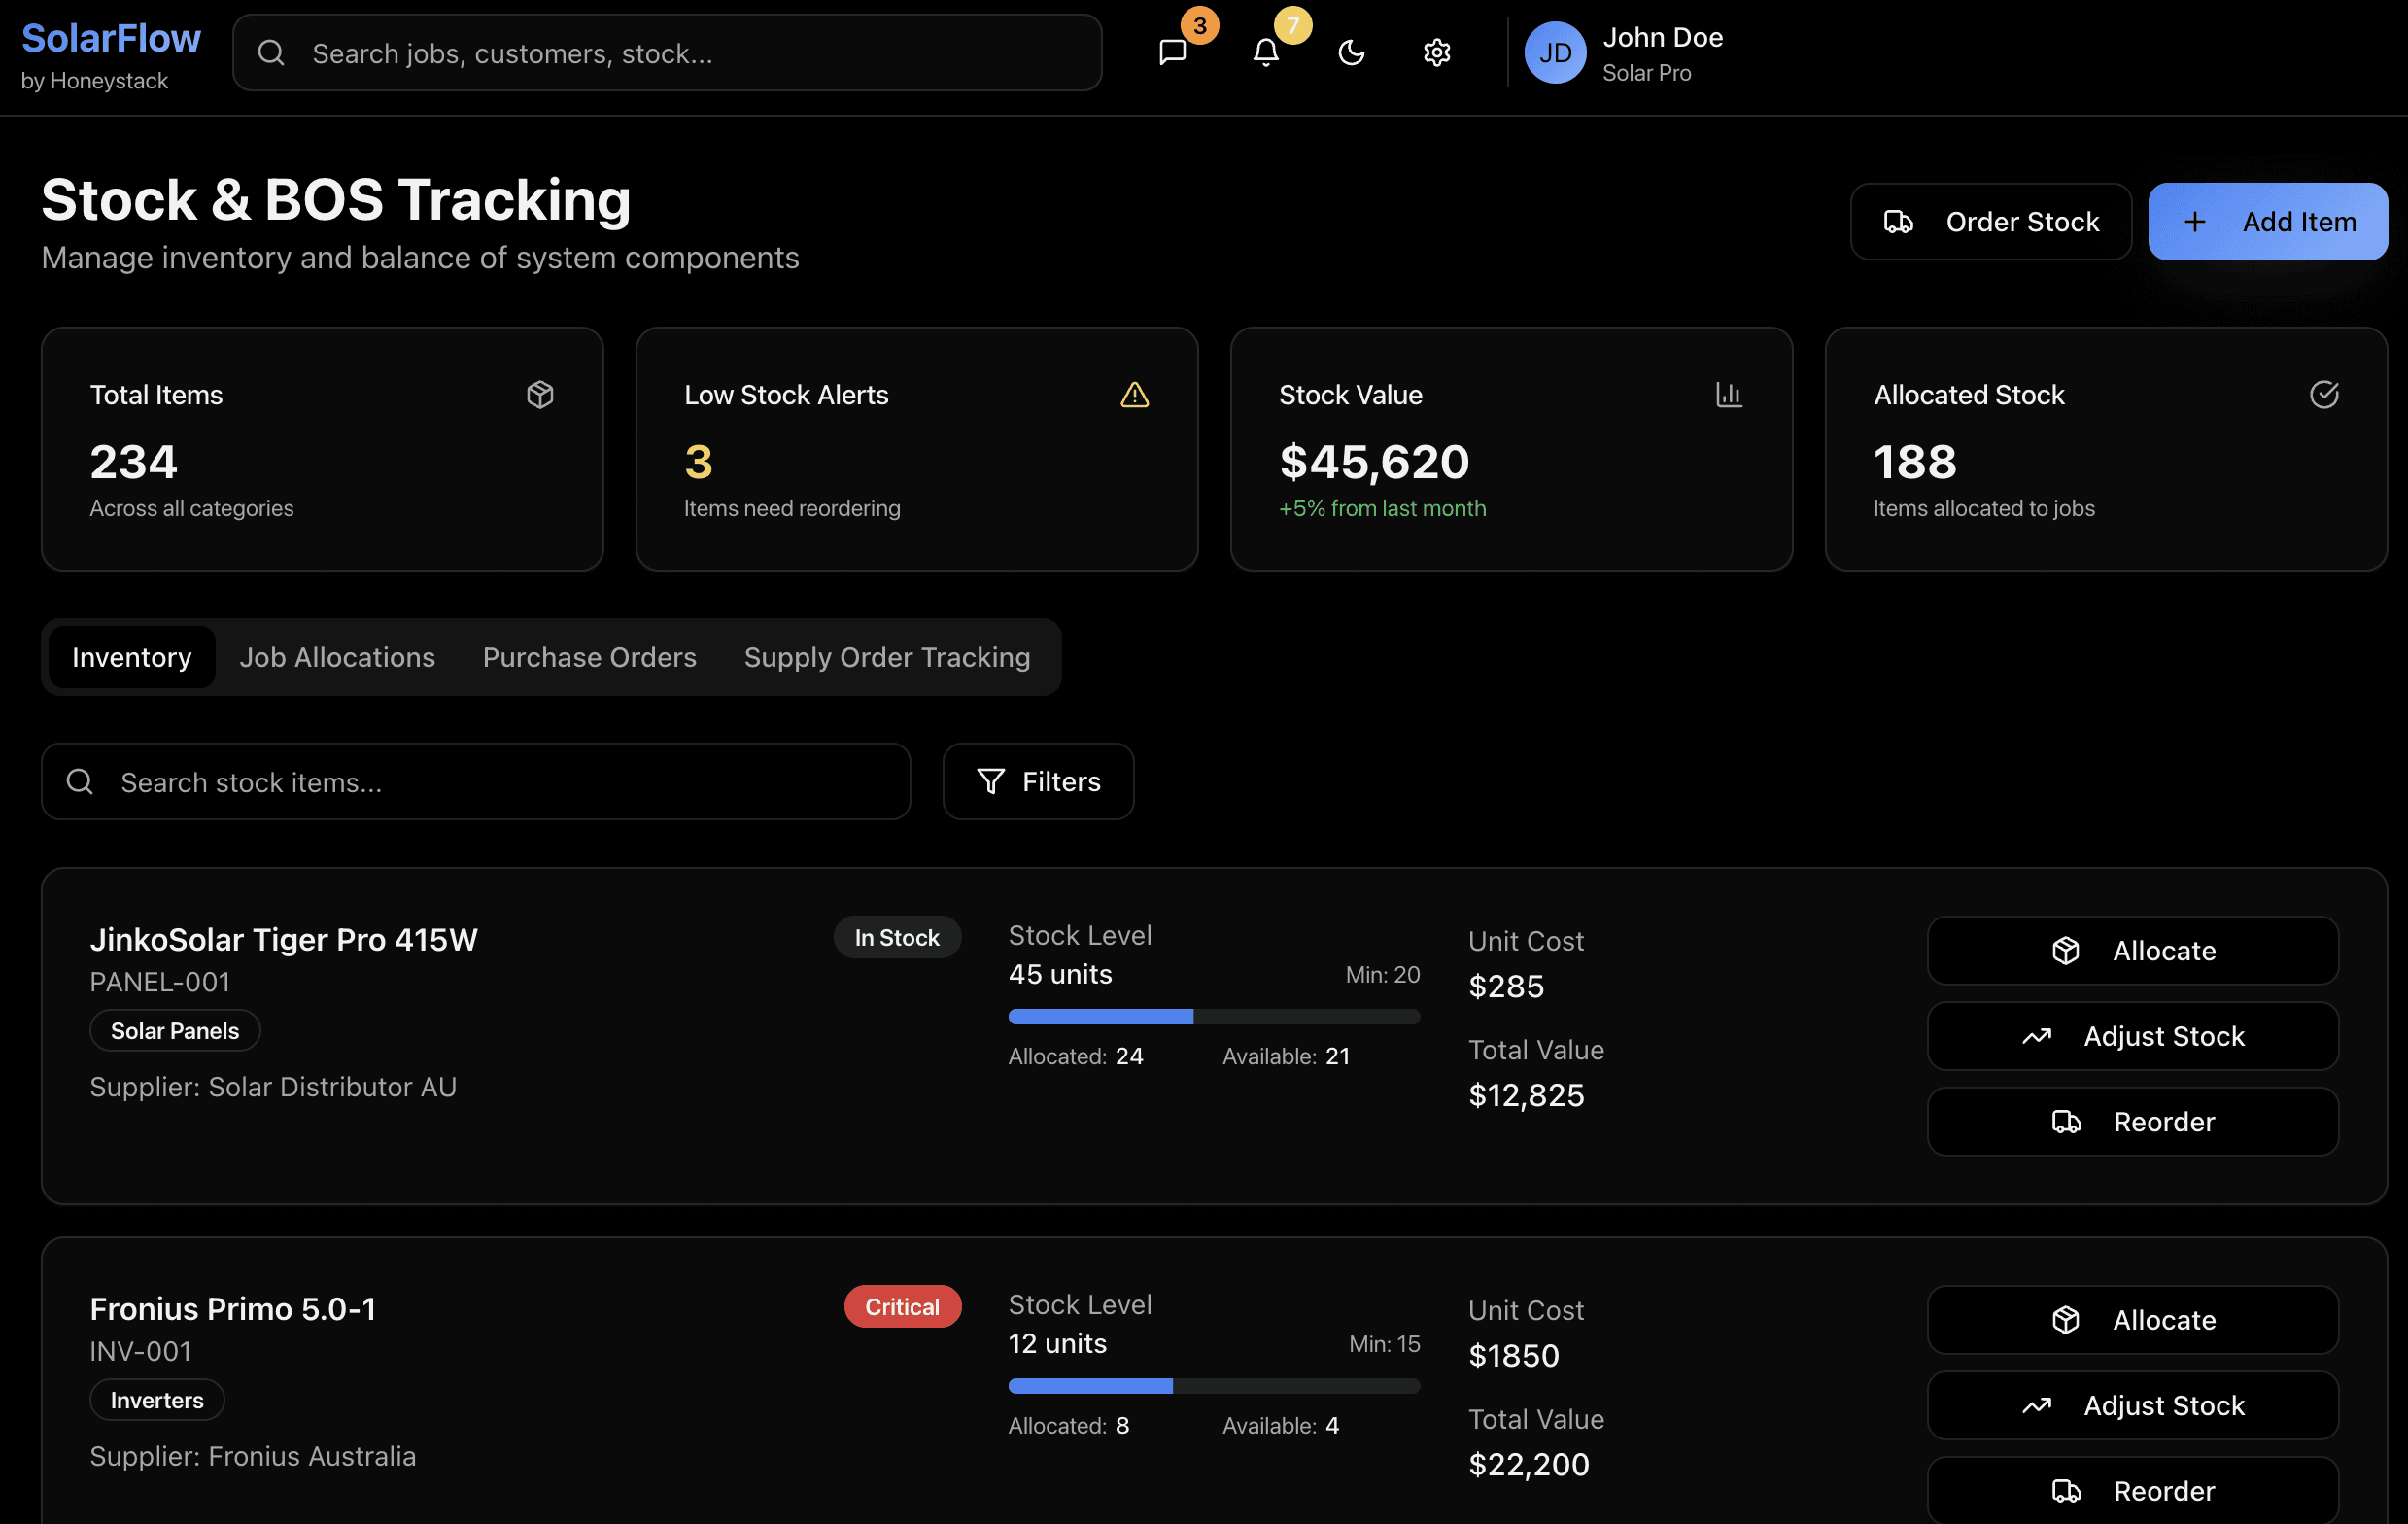The height and width of the screenshot is (1524, 2408).
Task: Toggle dark mode with the moon icon
Action: pos(1351,52)
